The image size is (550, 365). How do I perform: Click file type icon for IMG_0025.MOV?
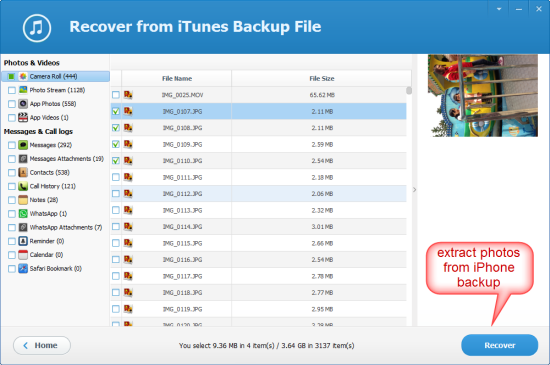pyautogui.click(x=128, y=95)
